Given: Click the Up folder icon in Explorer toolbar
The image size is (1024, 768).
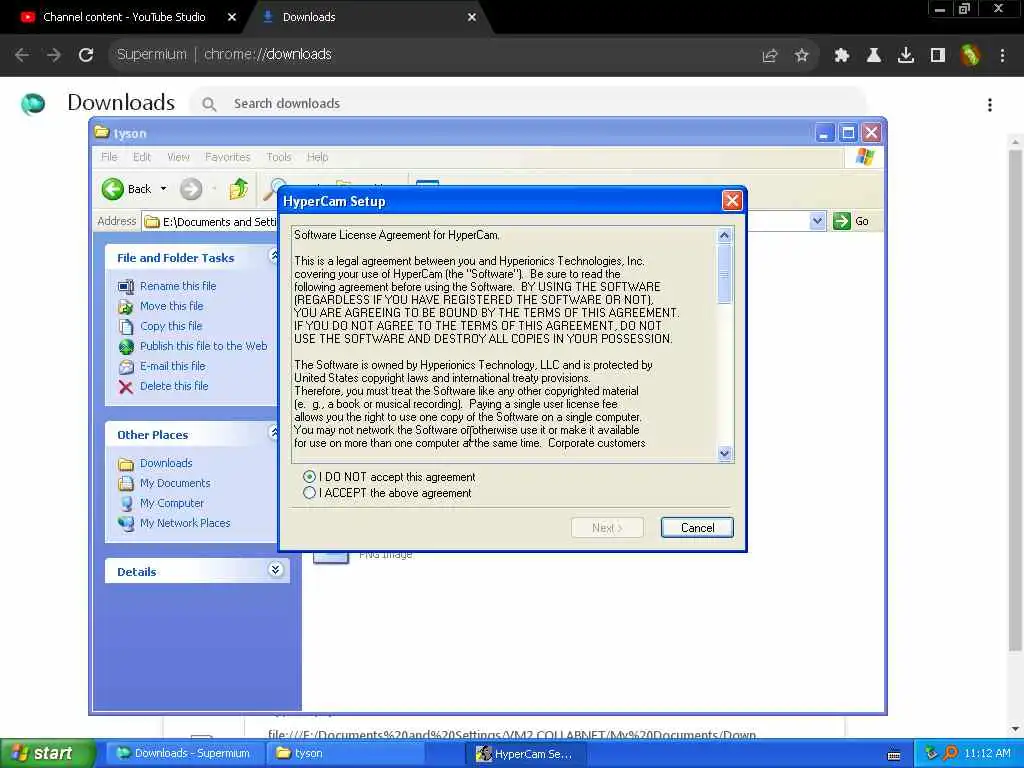Looking at the screenshot, I should click(238, 189).
